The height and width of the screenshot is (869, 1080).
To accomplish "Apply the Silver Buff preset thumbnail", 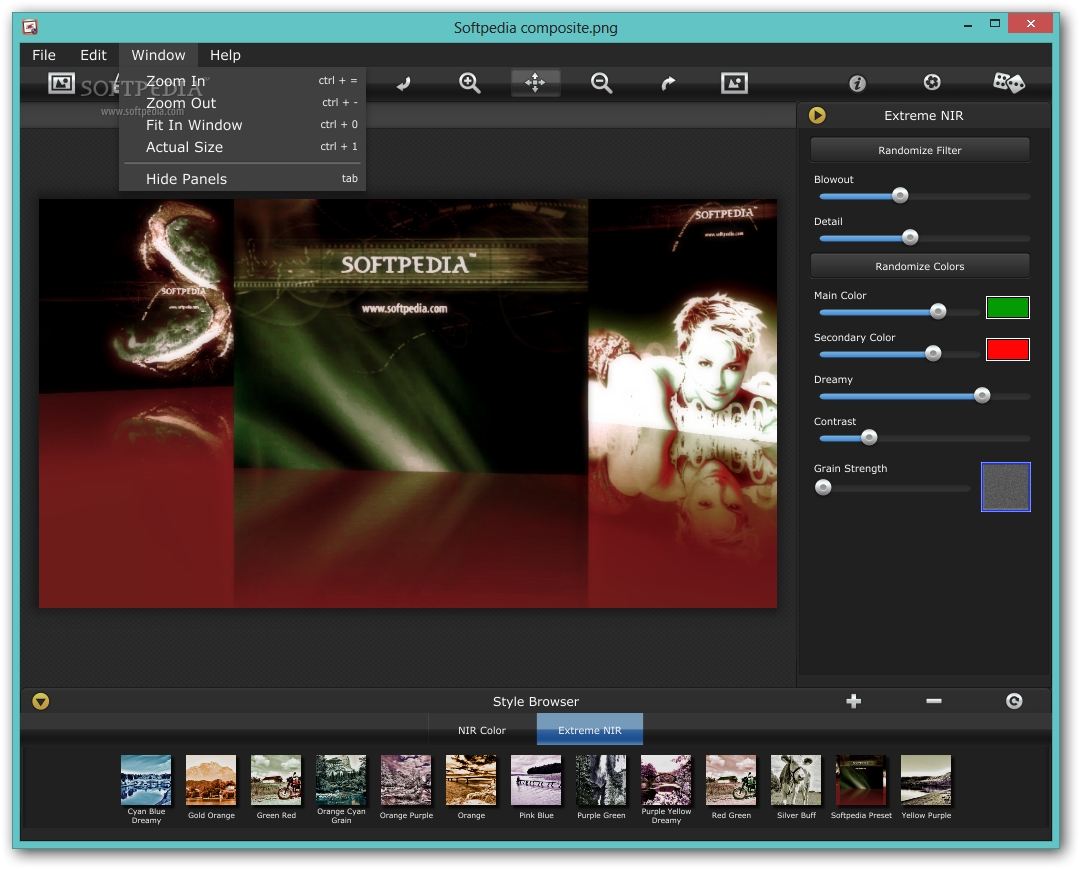I will click(x=796, y=780).
